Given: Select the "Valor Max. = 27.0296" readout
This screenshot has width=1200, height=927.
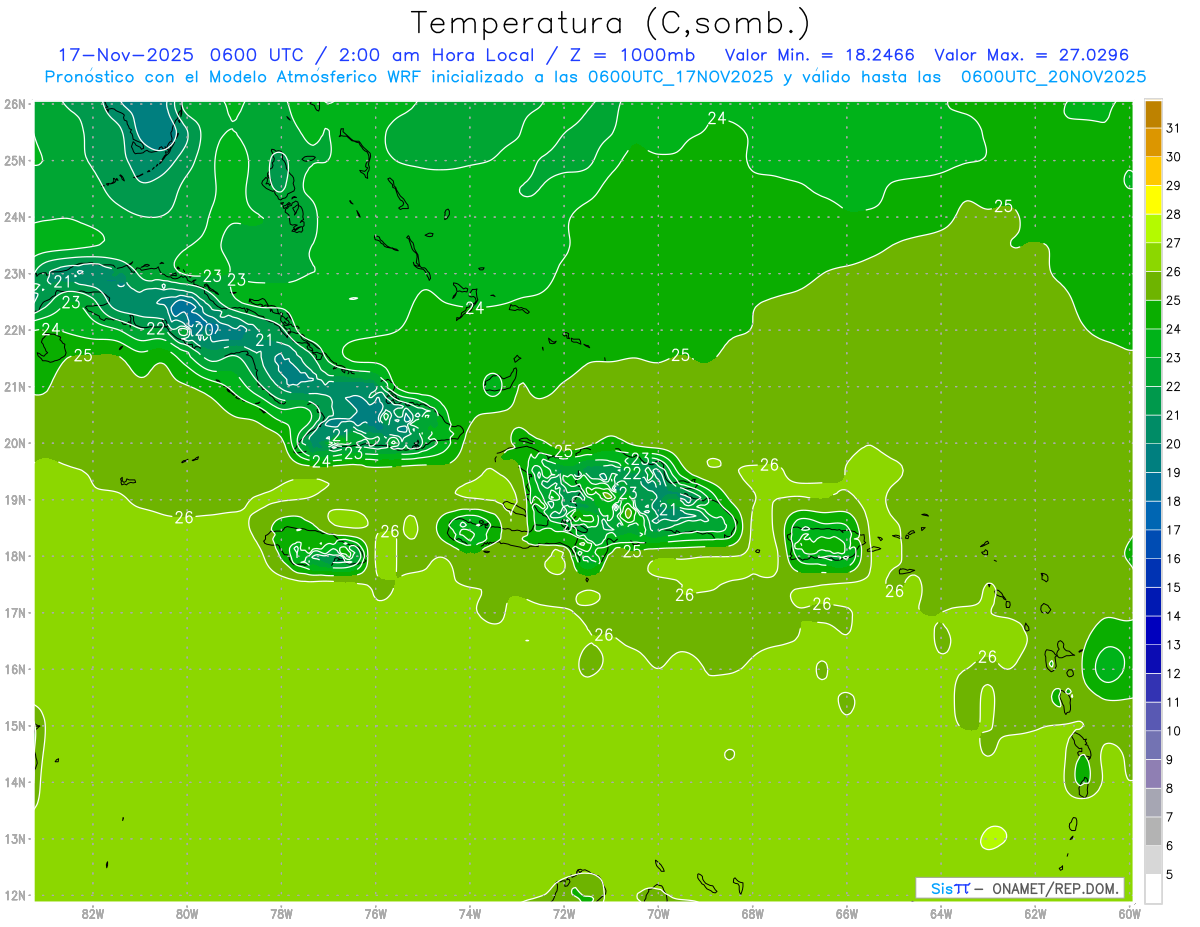Looking at the screenshot, I should pyautogui.click(x=1033, y=55).
